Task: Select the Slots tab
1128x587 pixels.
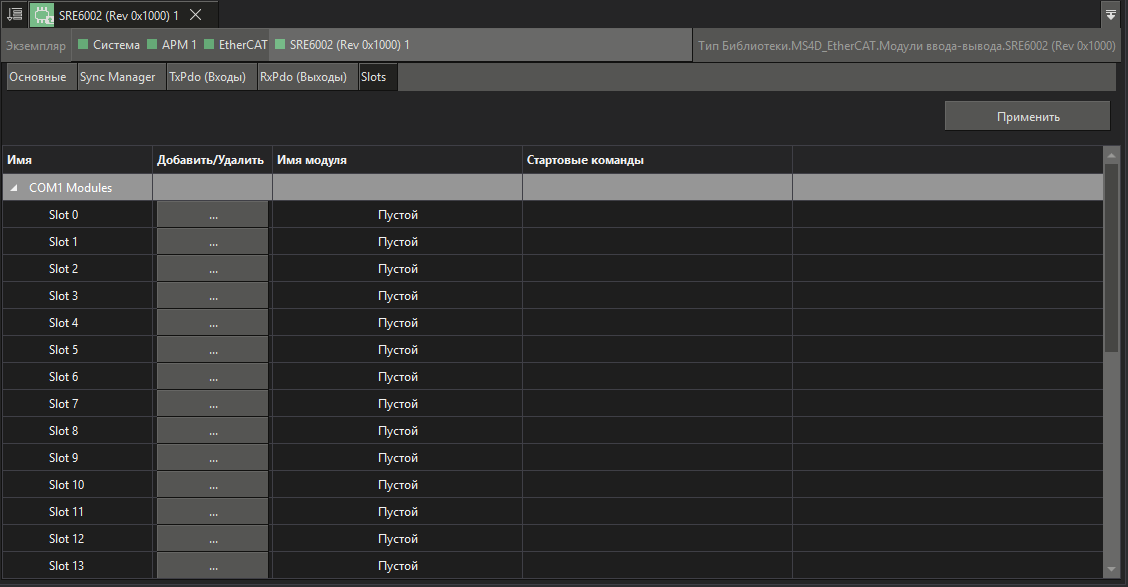Action: point(377,77)
